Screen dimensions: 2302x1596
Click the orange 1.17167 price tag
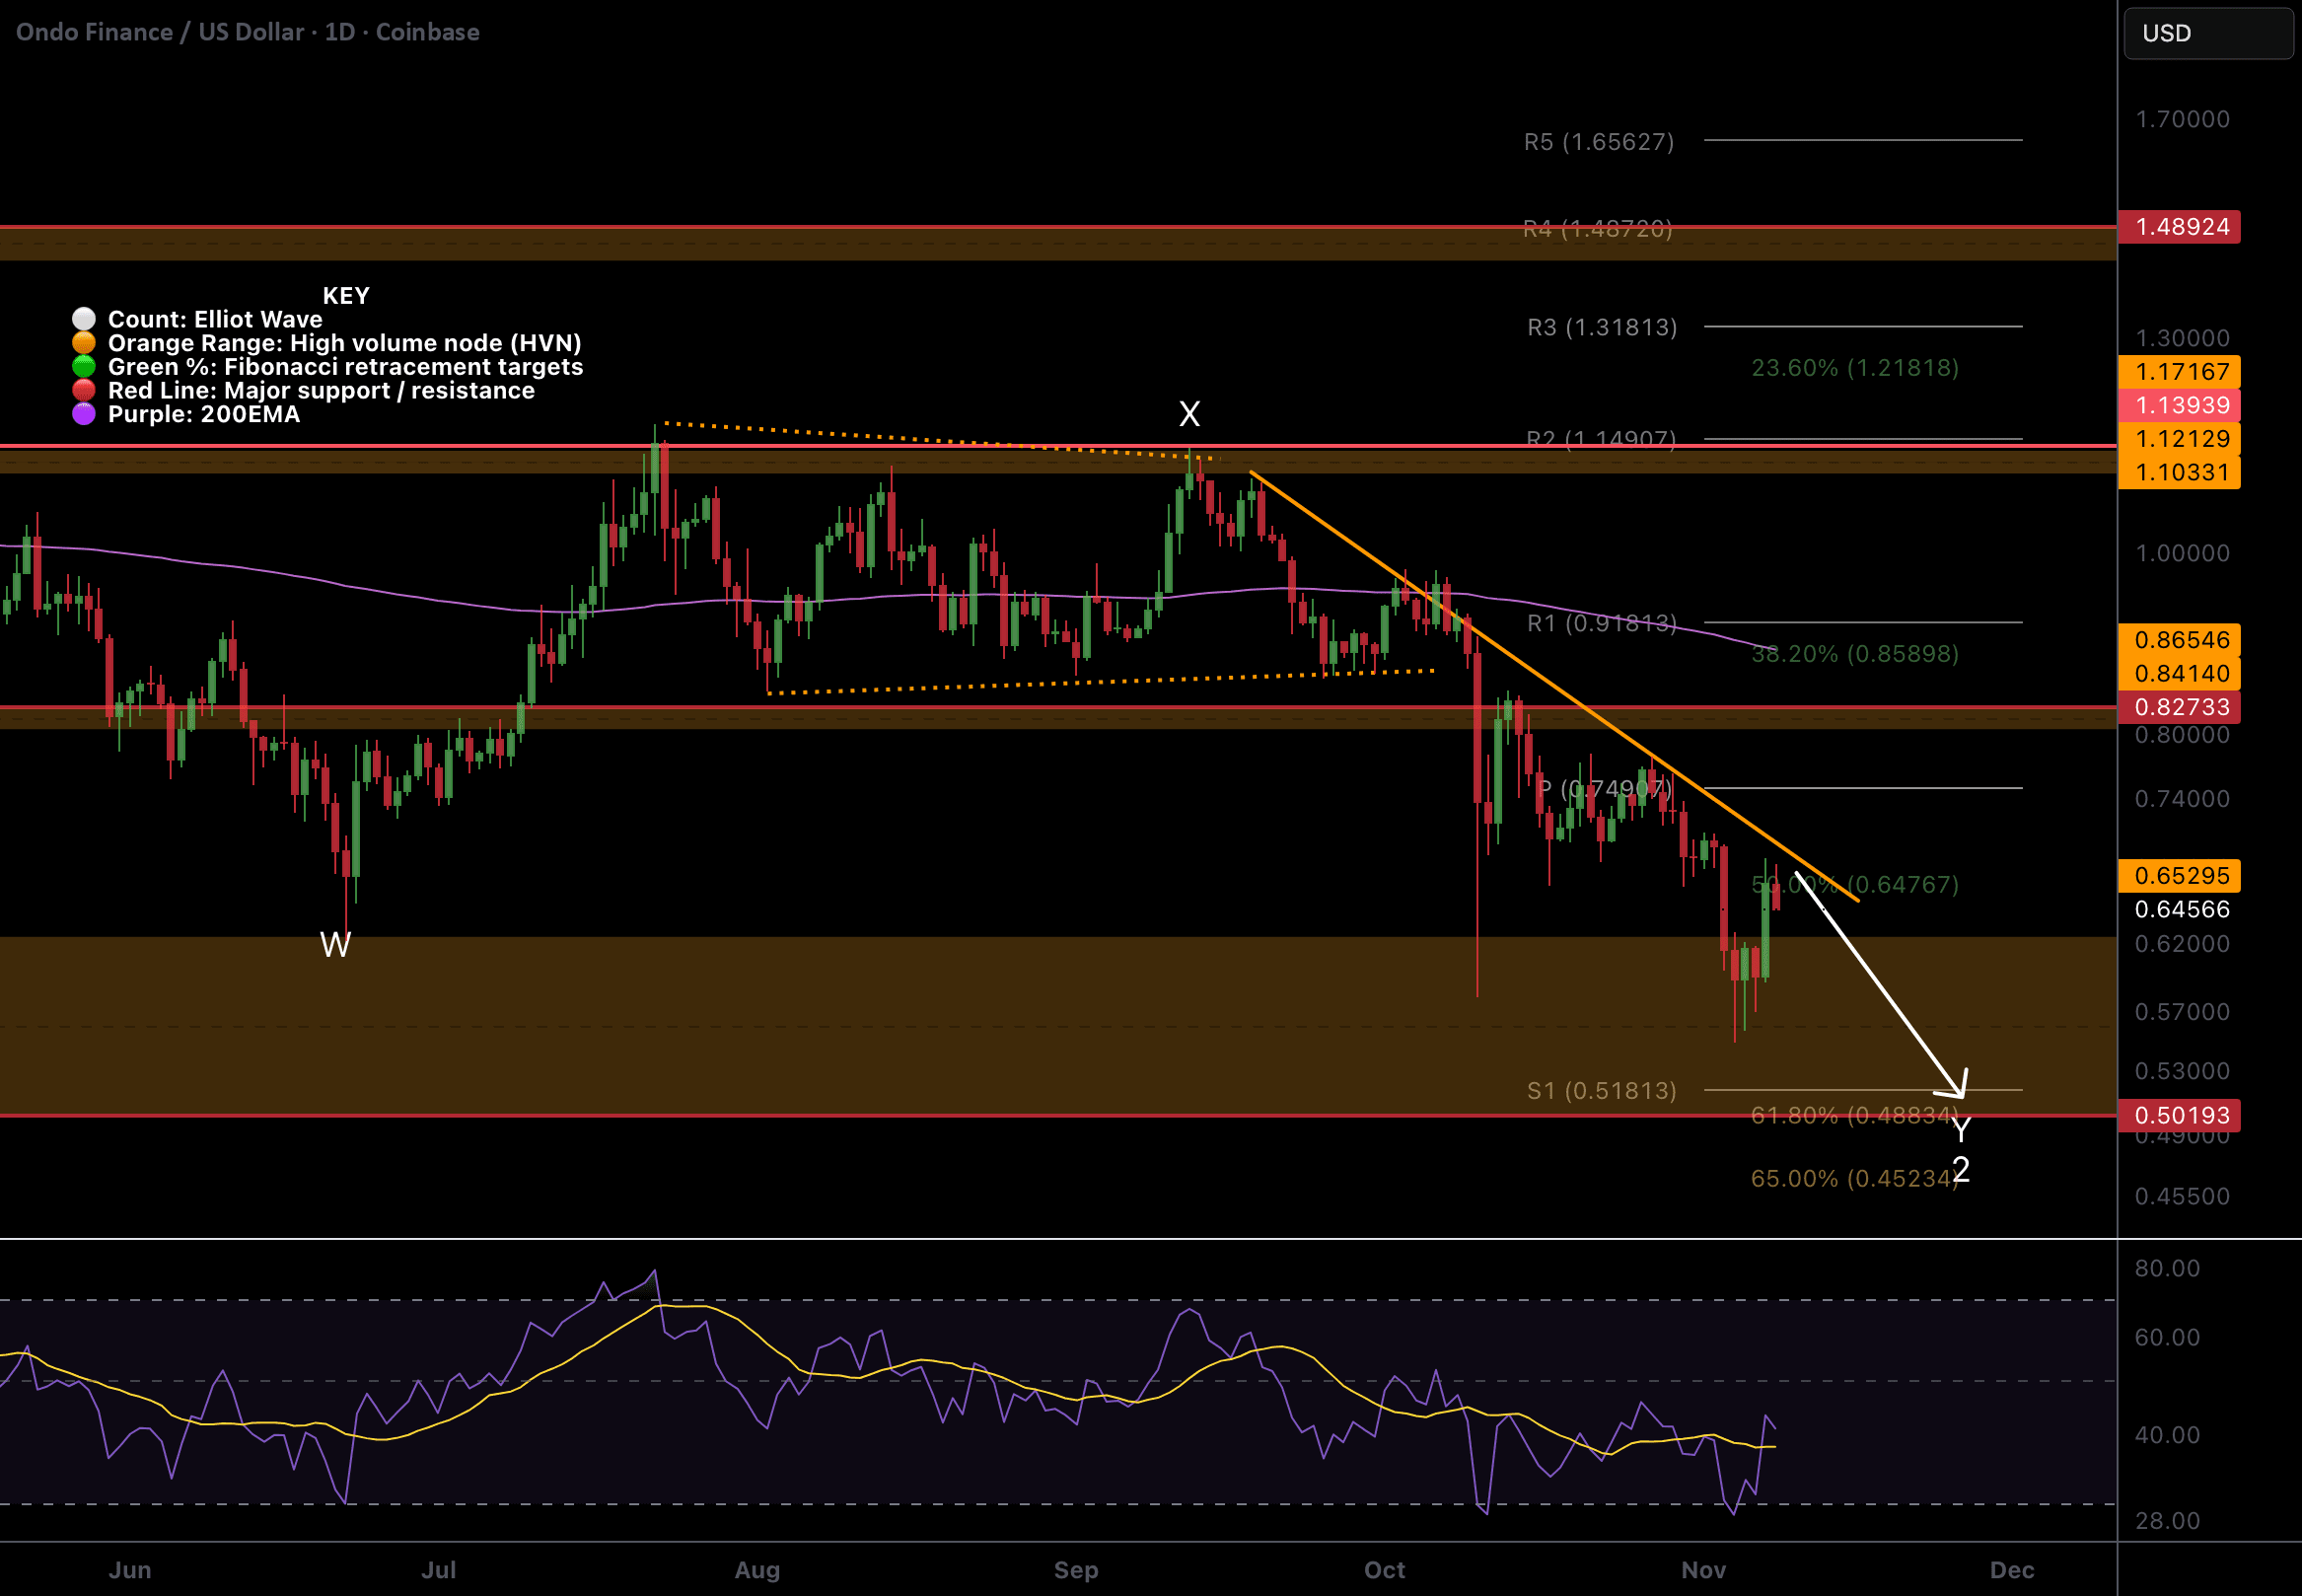point(2180,372)
